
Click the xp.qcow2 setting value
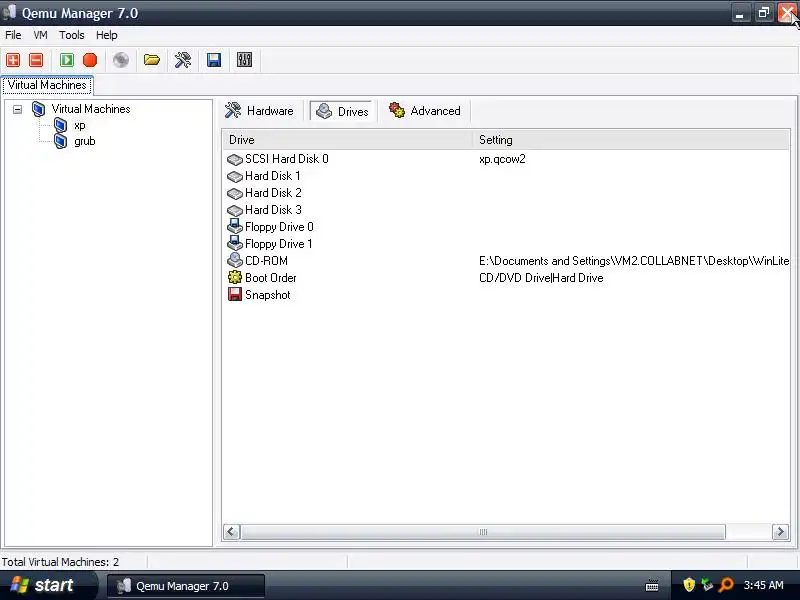coord(502,159)
